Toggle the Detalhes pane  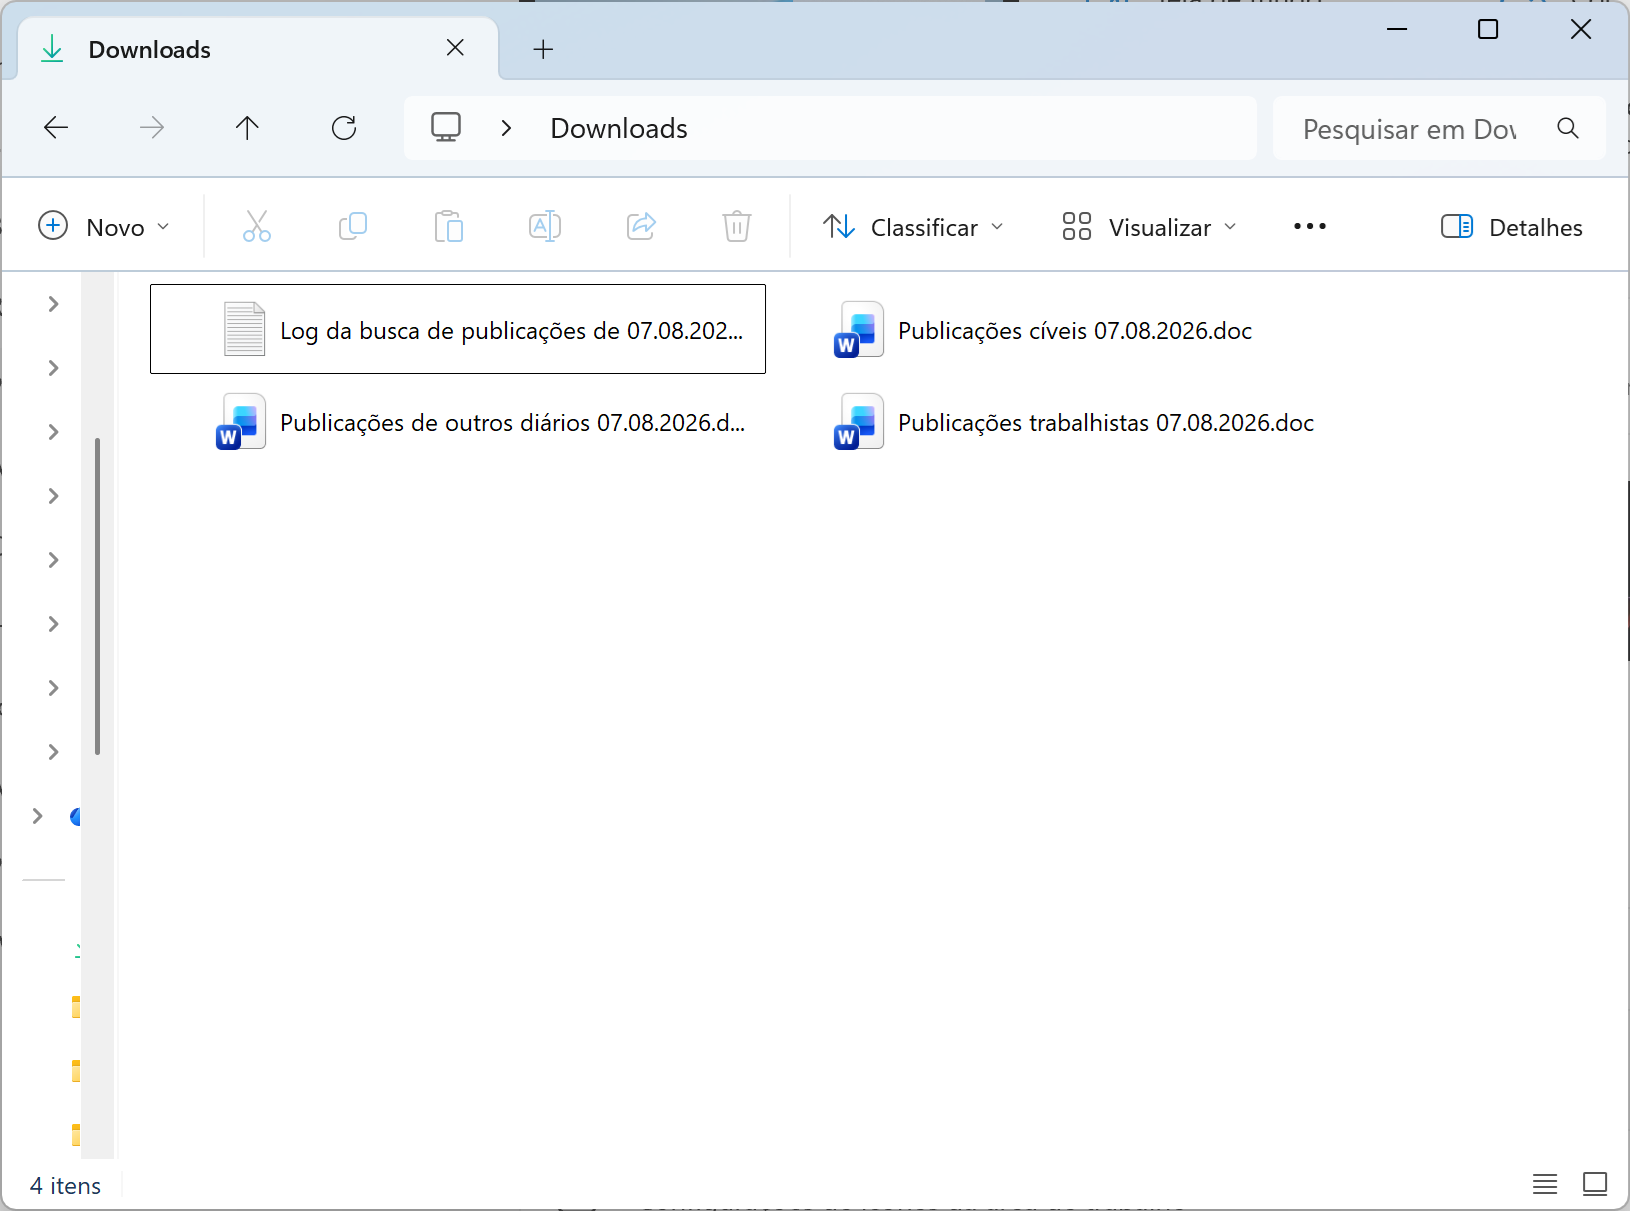[1511, 227]
